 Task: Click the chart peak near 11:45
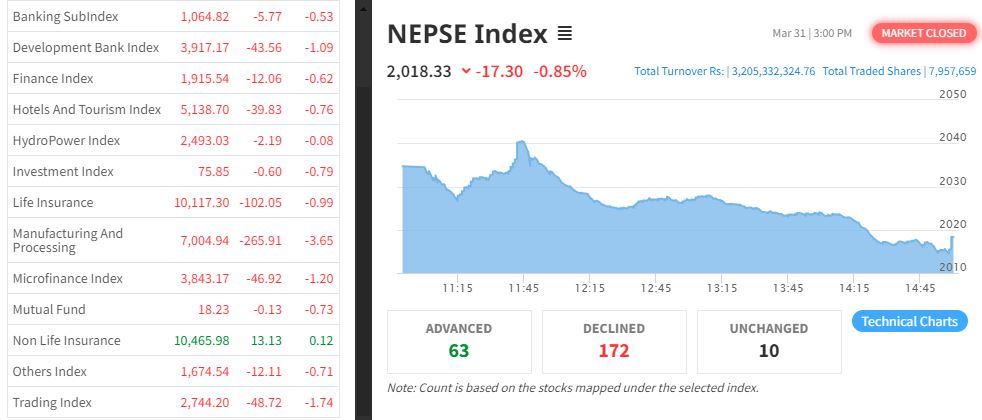coord(521,144)
